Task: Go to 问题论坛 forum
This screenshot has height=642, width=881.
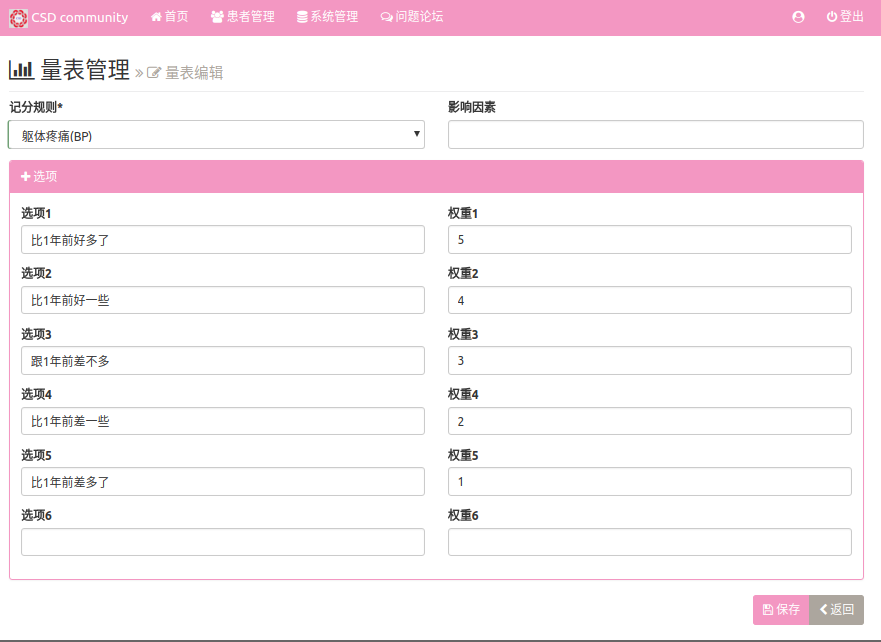Action: 412,17
